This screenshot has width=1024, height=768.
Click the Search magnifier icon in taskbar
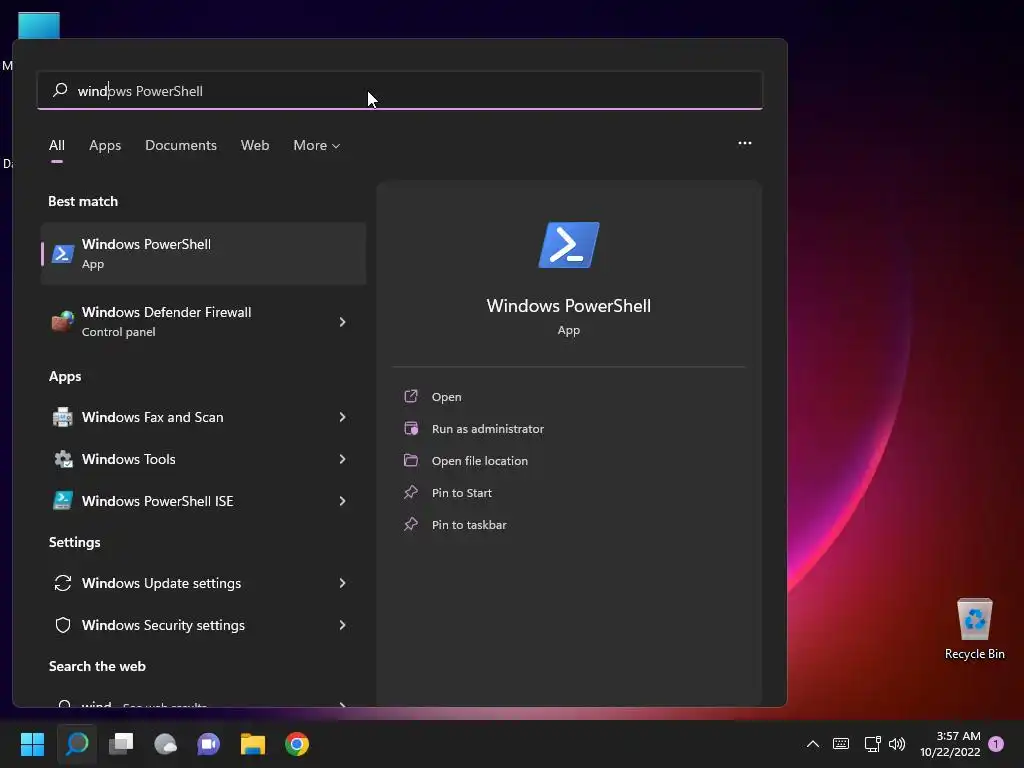[77, 744]
